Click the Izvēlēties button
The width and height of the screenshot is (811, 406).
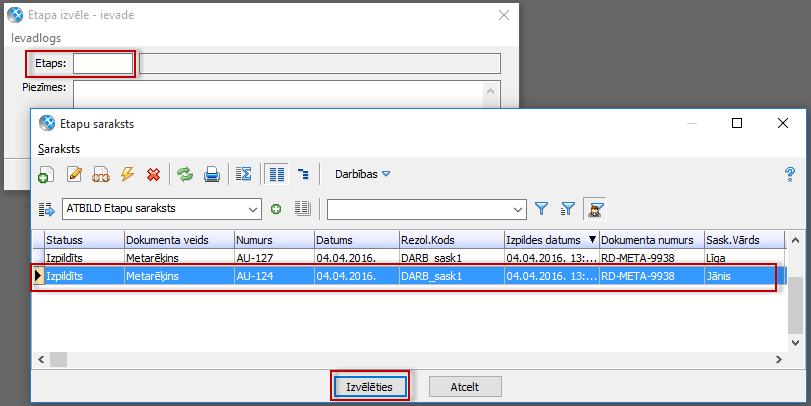pos(370,386)
